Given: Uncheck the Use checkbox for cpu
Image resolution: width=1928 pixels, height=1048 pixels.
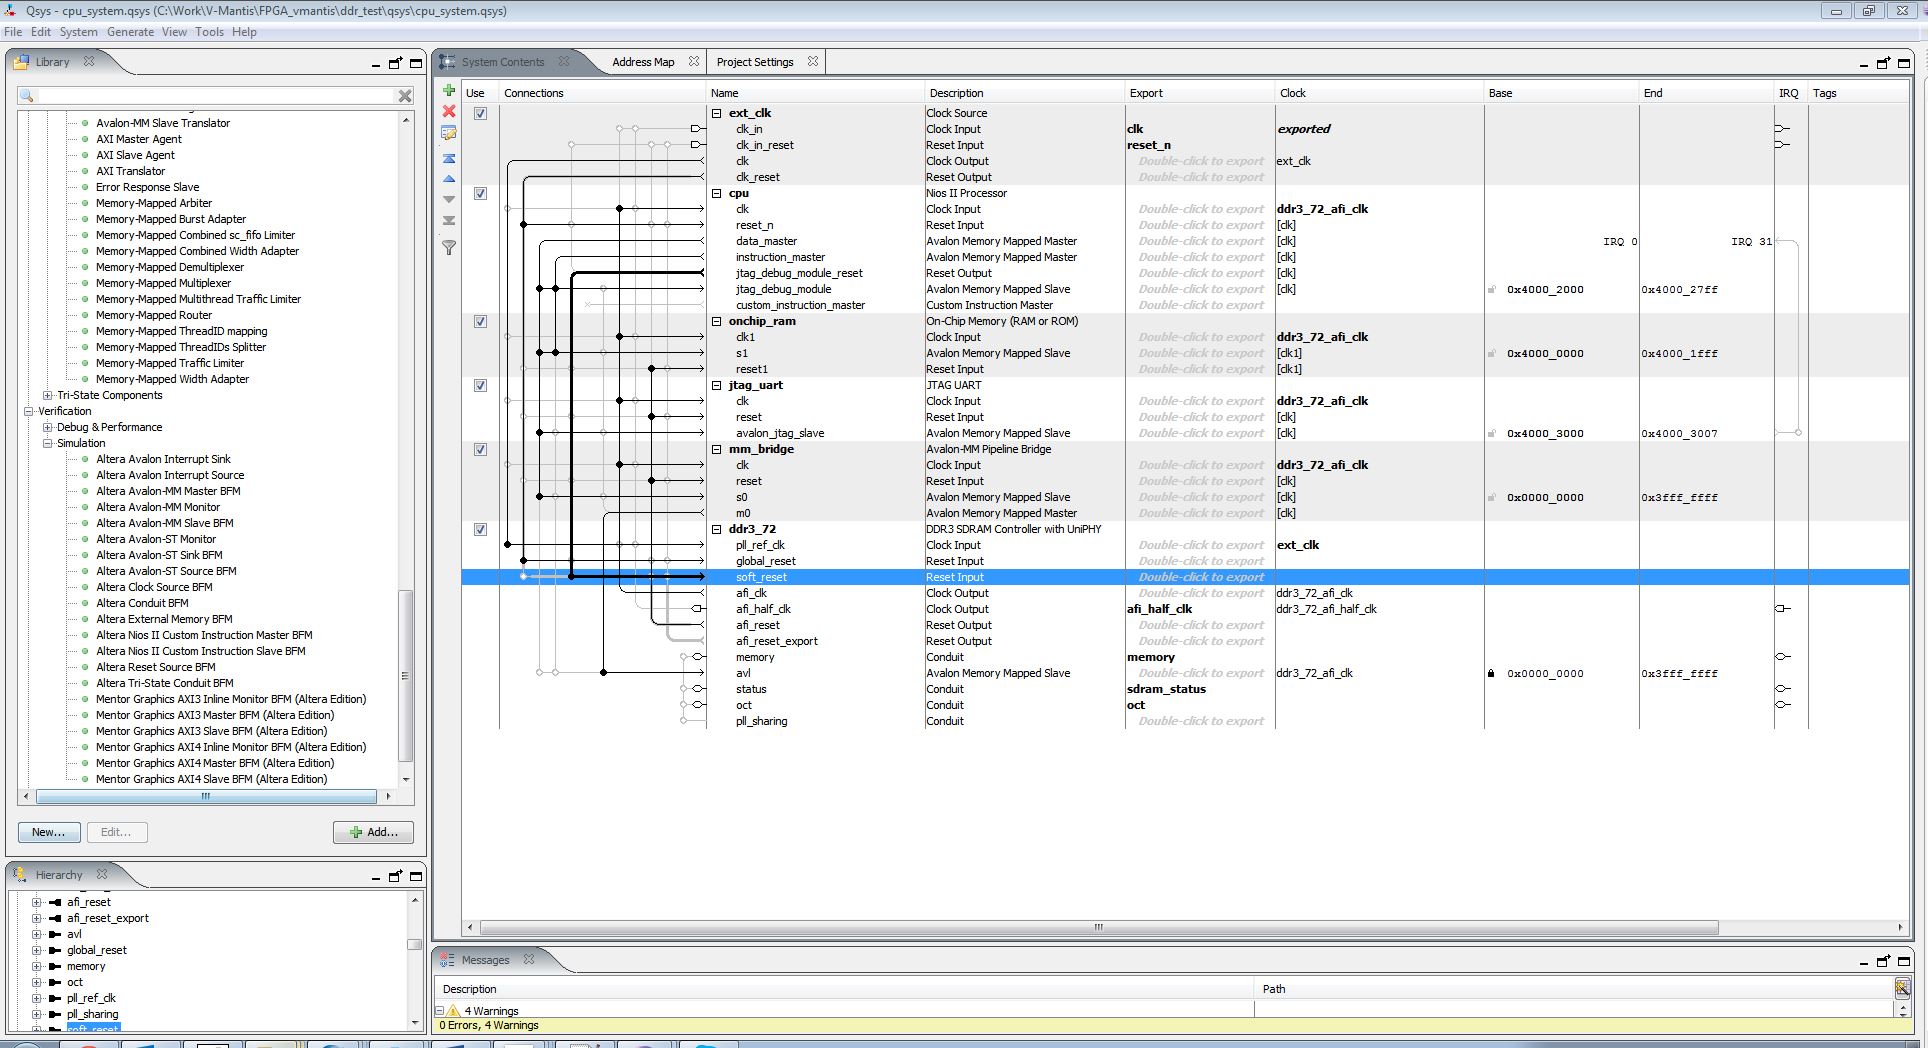Looking at the screenshot, I should [x=480, y=194].
